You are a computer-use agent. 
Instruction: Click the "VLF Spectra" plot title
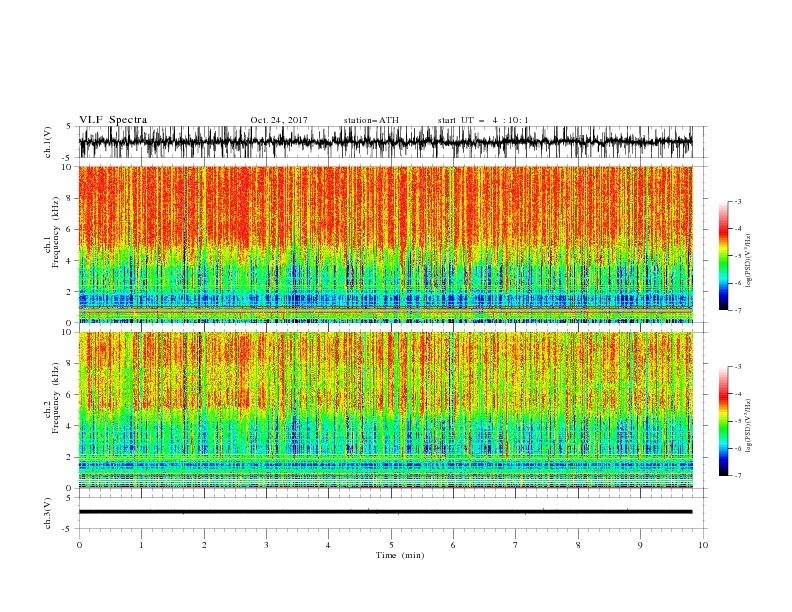pyautogui.click(x=113, y=120)
